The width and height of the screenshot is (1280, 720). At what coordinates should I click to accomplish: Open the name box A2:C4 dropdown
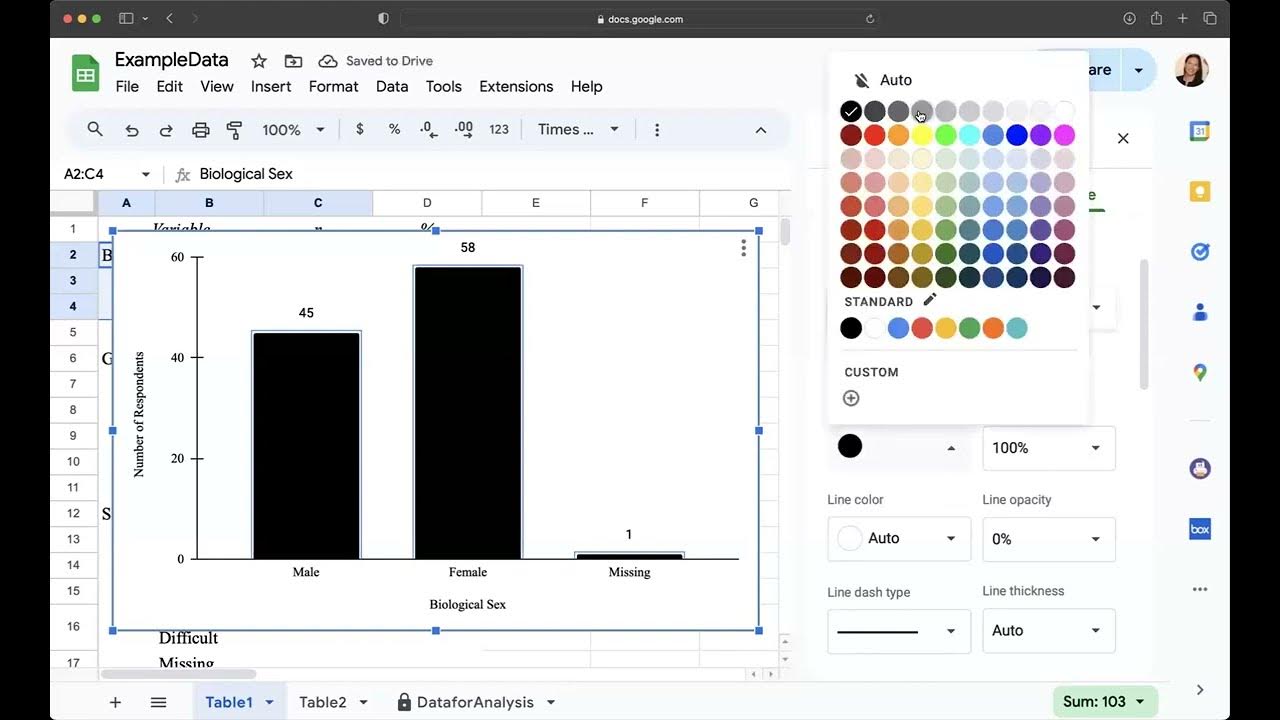coord(145,174)
